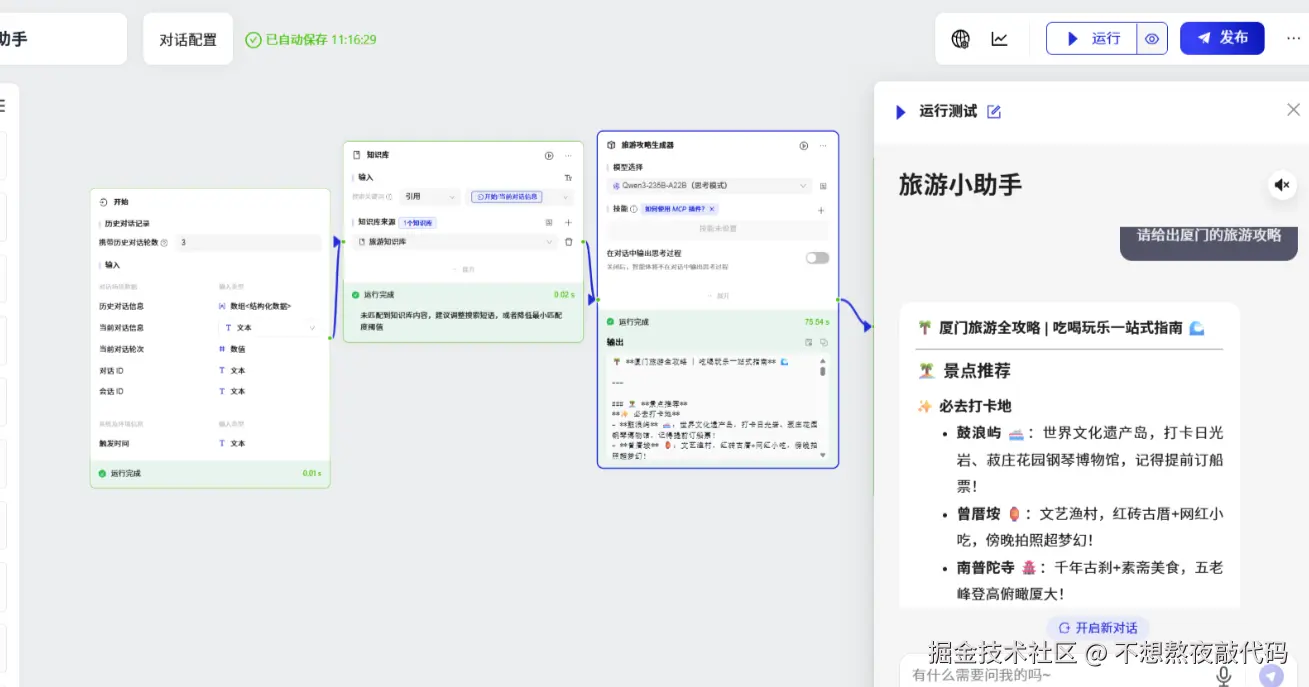Toggle 在对话中输出思考过程 switch

817,257
